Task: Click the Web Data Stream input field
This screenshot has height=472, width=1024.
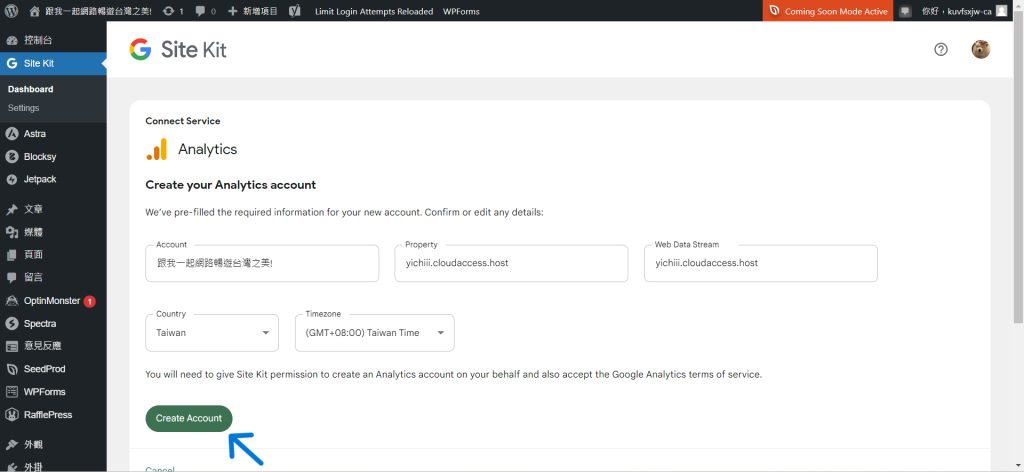Action: point(761,263)
